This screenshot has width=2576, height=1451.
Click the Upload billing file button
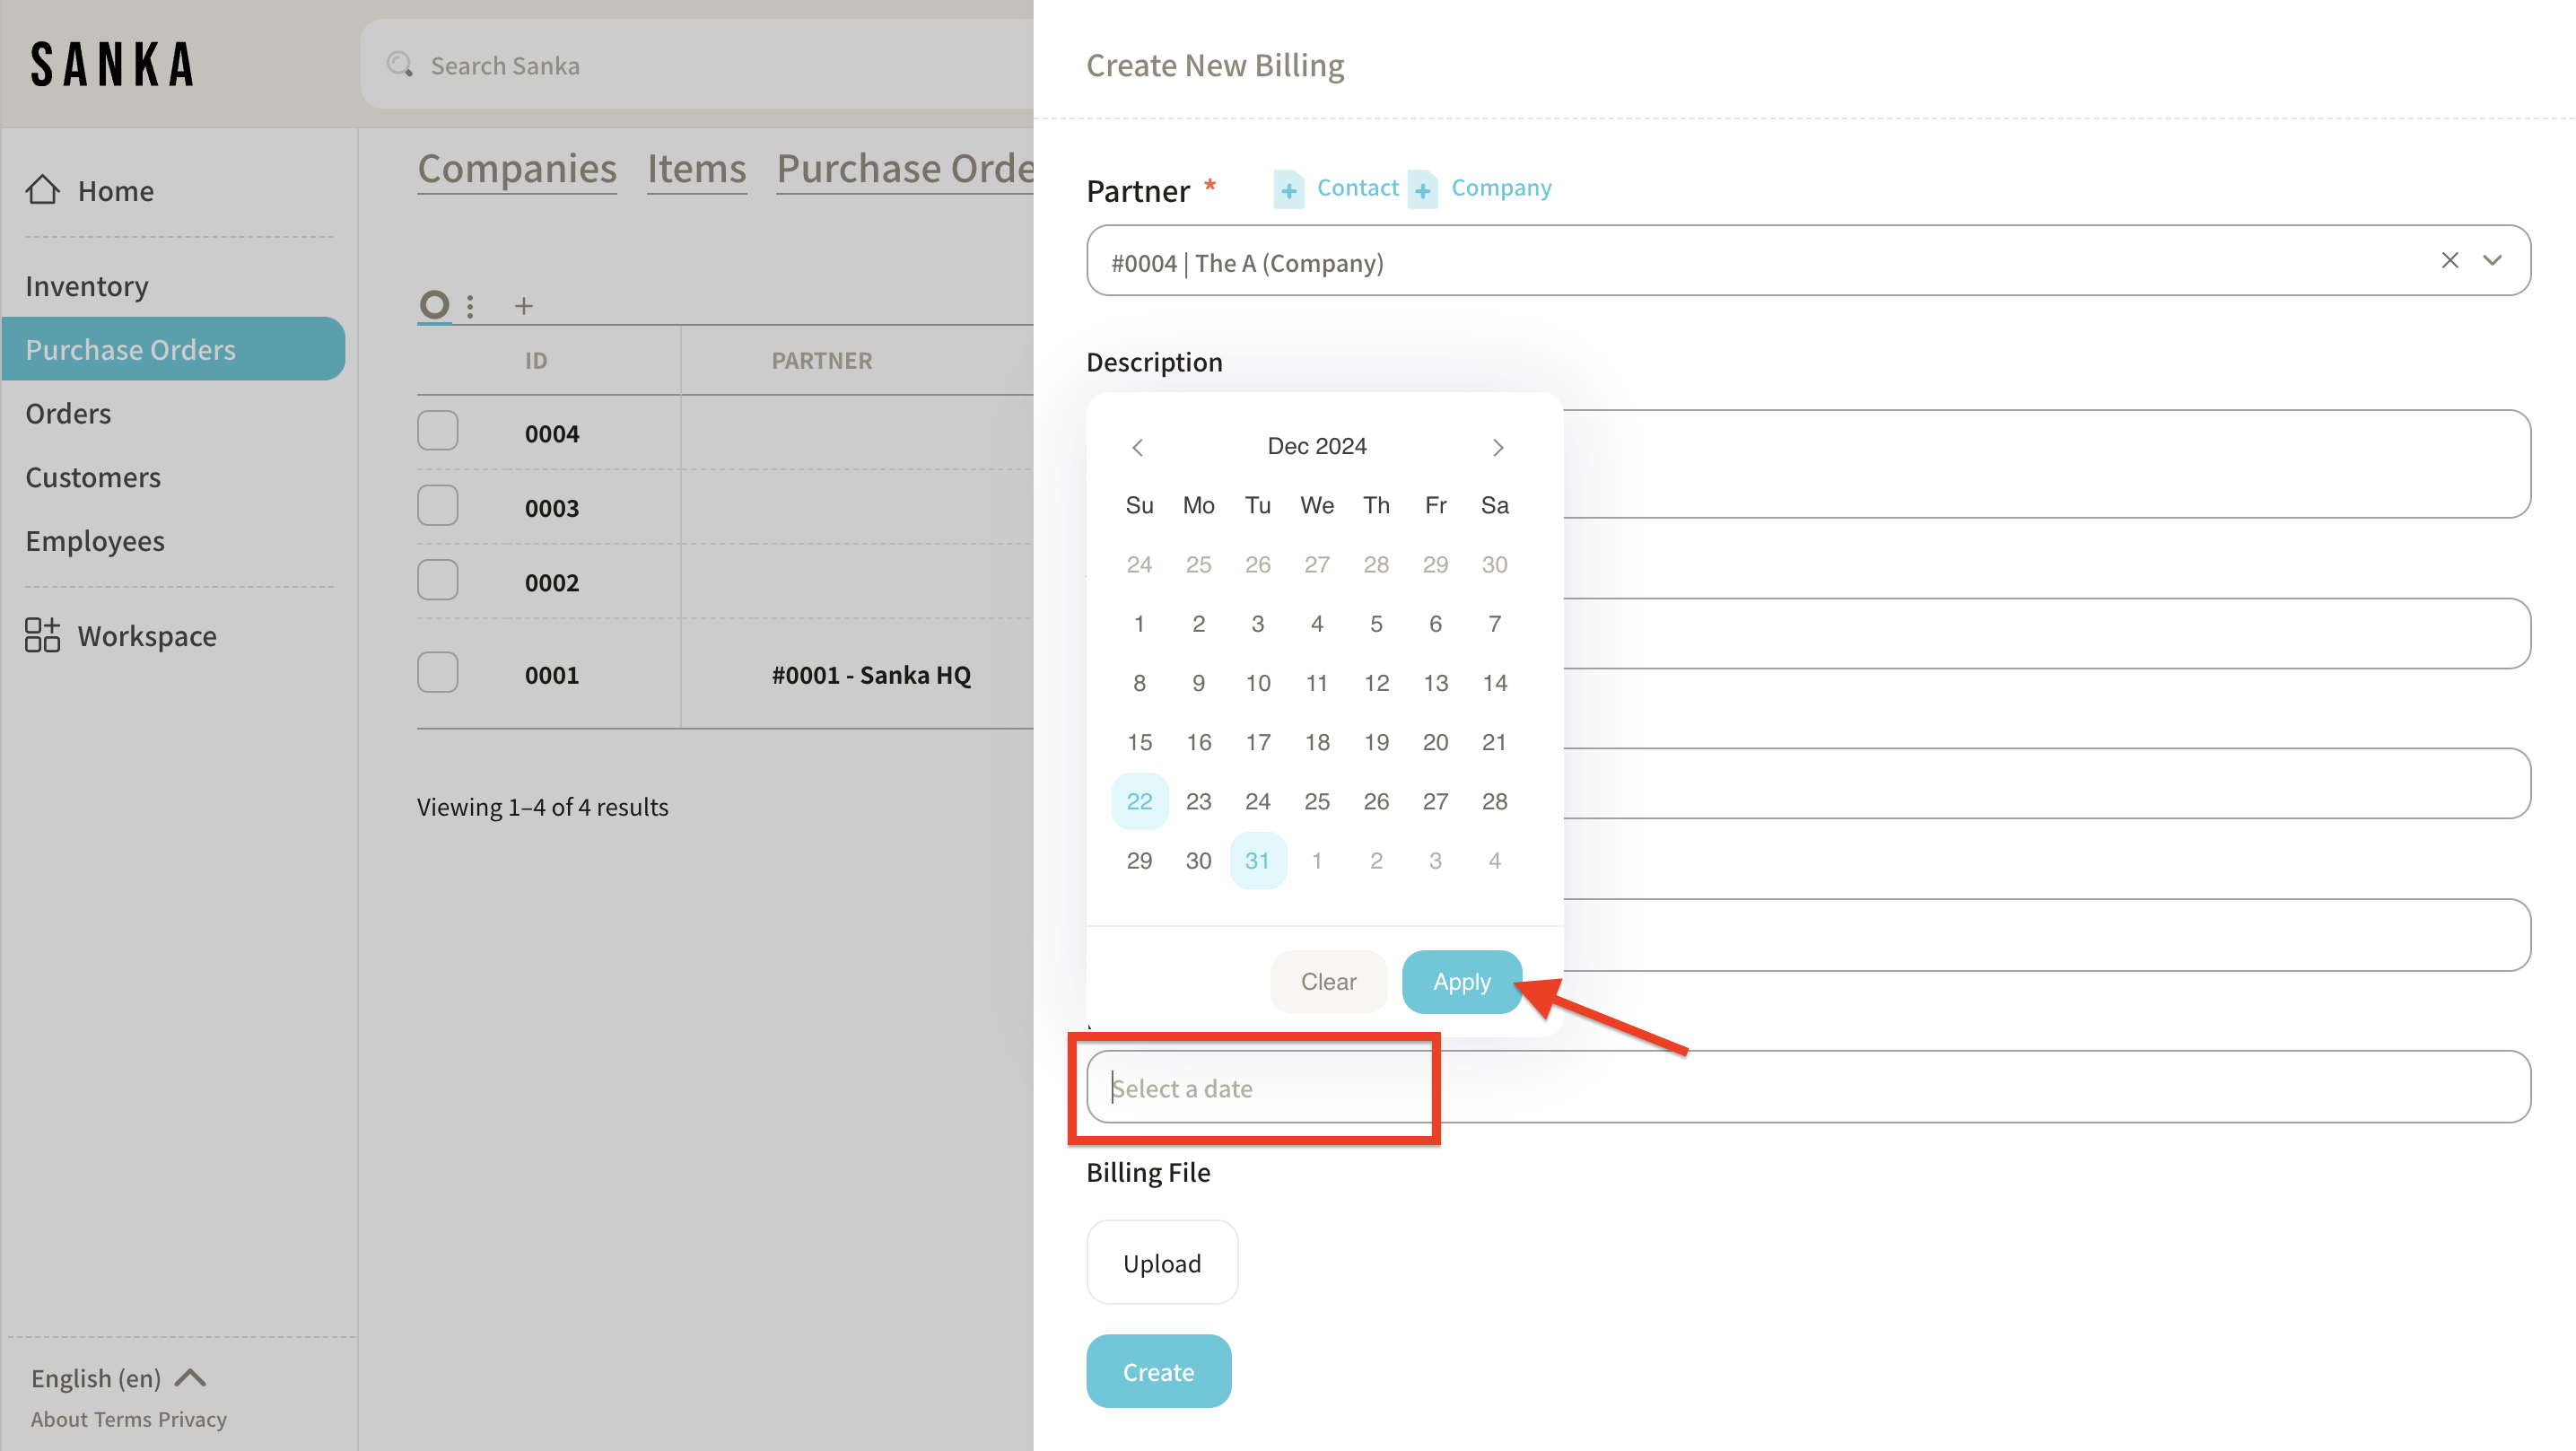(x=1161, y=1263)
